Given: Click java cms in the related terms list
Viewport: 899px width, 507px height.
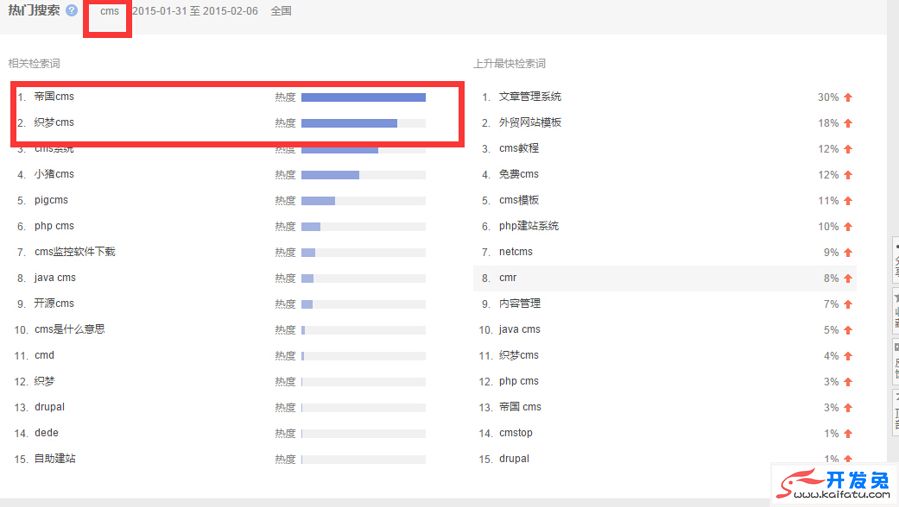Looking at the screenshot, I should coord(54,277).
